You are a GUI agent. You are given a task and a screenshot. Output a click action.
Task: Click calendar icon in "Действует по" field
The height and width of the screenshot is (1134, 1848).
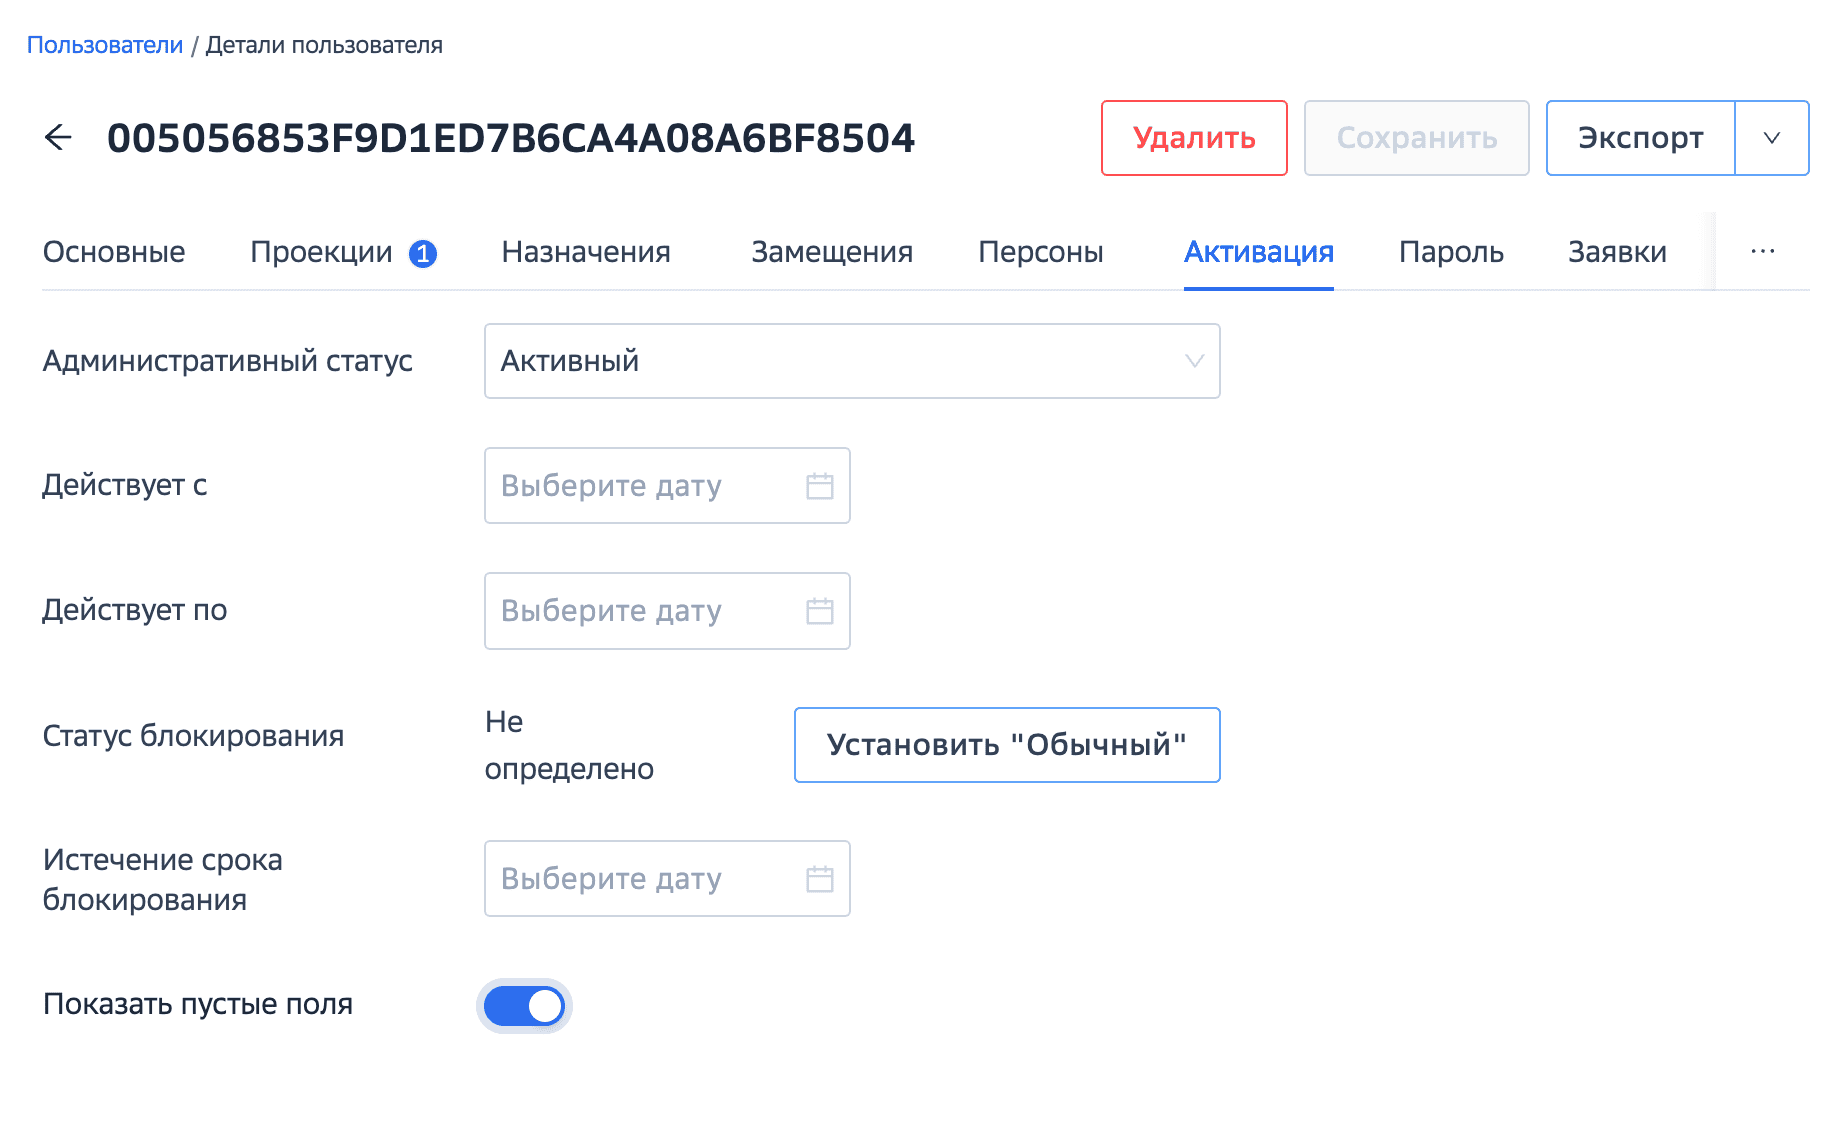[x=820, y=611]
